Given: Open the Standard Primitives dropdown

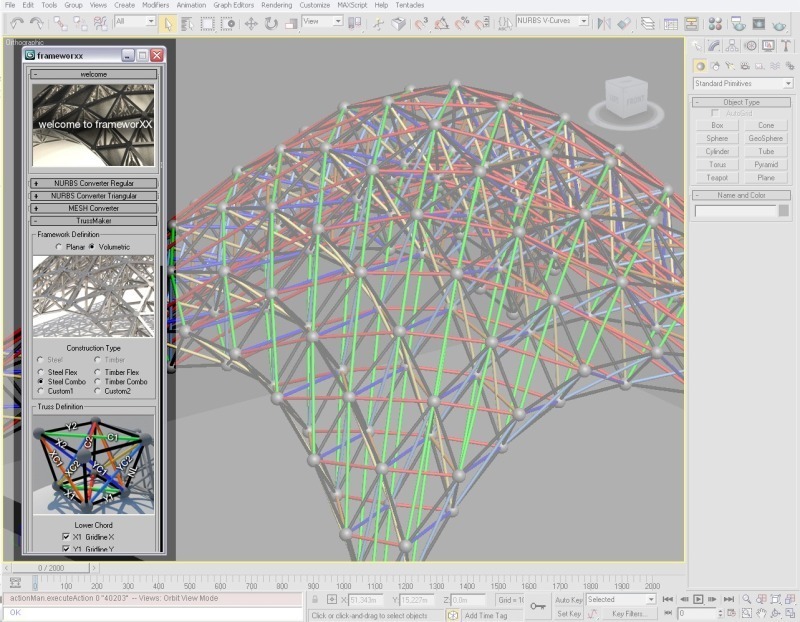Looking at the screenshot, I should [742, 84].
